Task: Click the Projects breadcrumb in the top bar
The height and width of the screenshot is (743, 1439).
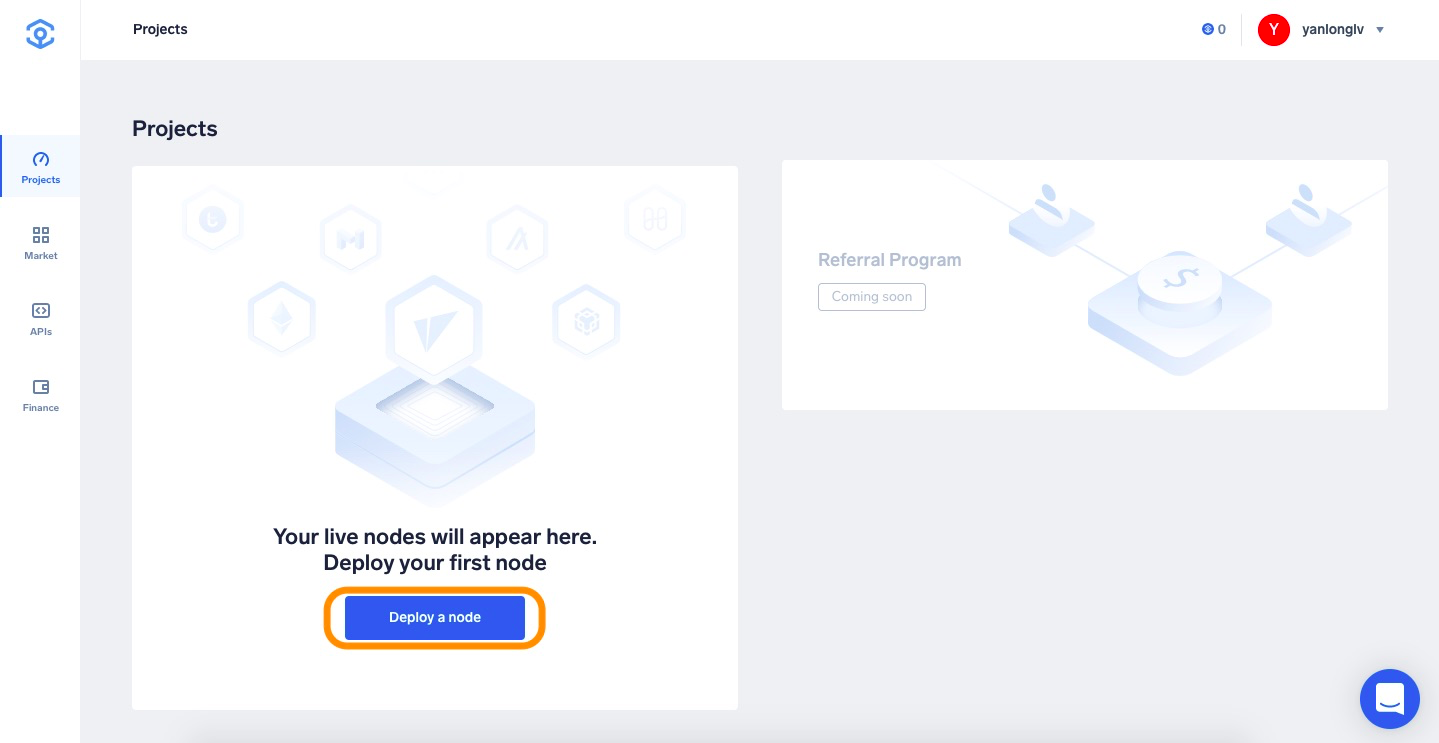Action: click(x=160, y=29)
